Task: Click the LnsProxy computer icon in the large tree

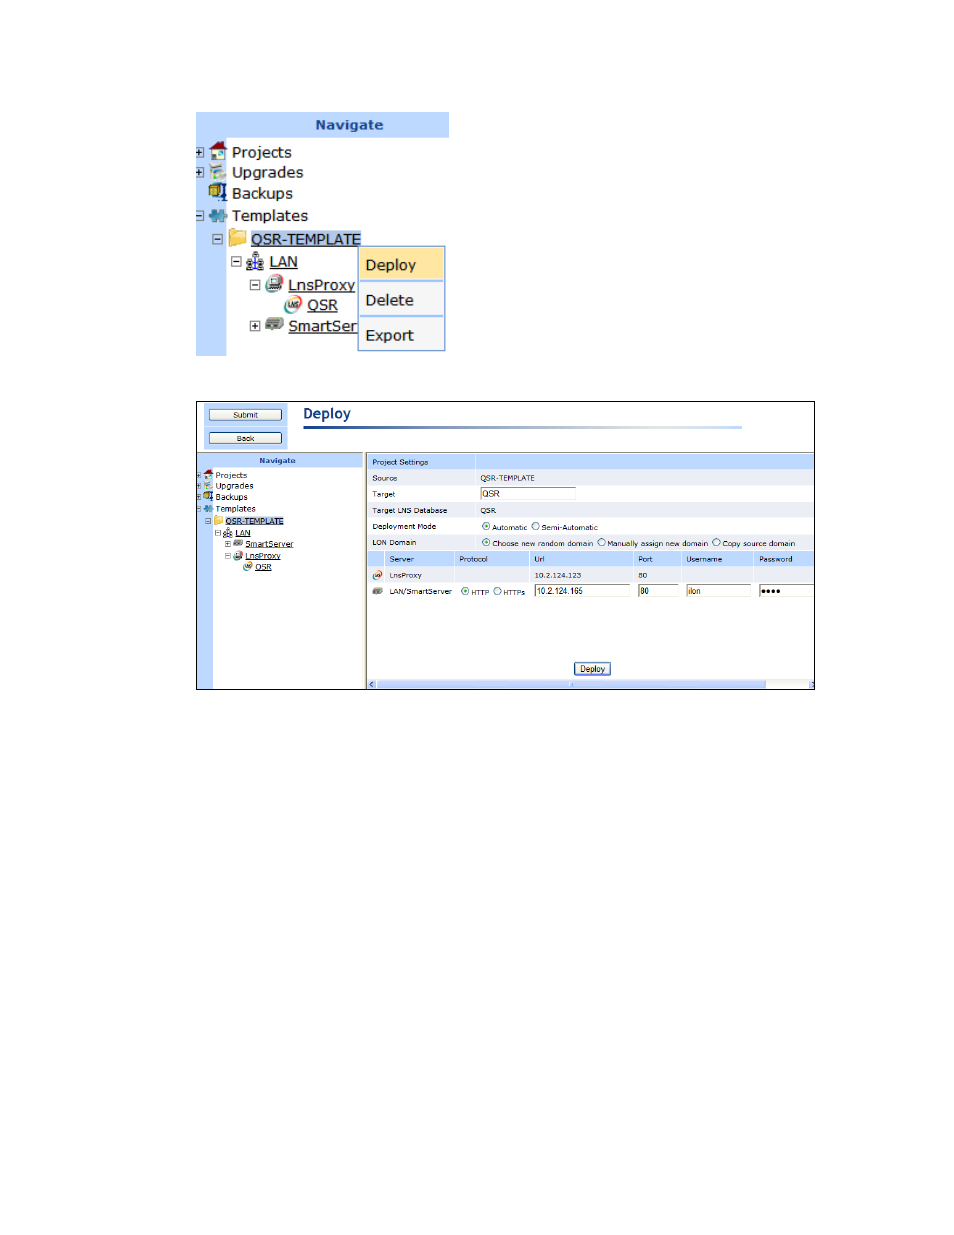Action: (274, 284)
